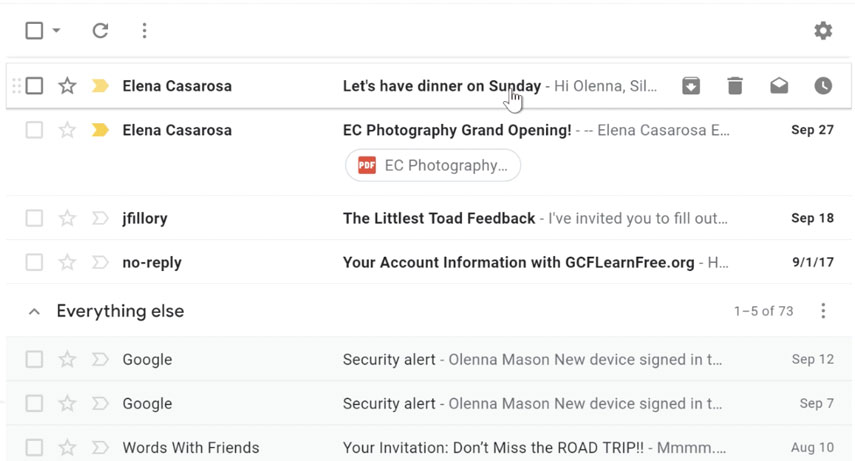This screenshot has height=461, width=855.
Task: Click the Refresh inbox icon
Action: 100,31
